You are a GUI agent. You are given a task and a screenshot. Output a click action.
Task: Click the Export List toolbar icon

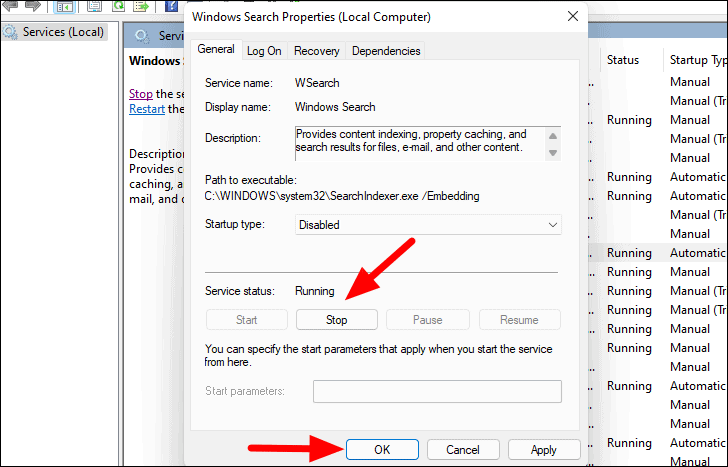click(140, 6)
